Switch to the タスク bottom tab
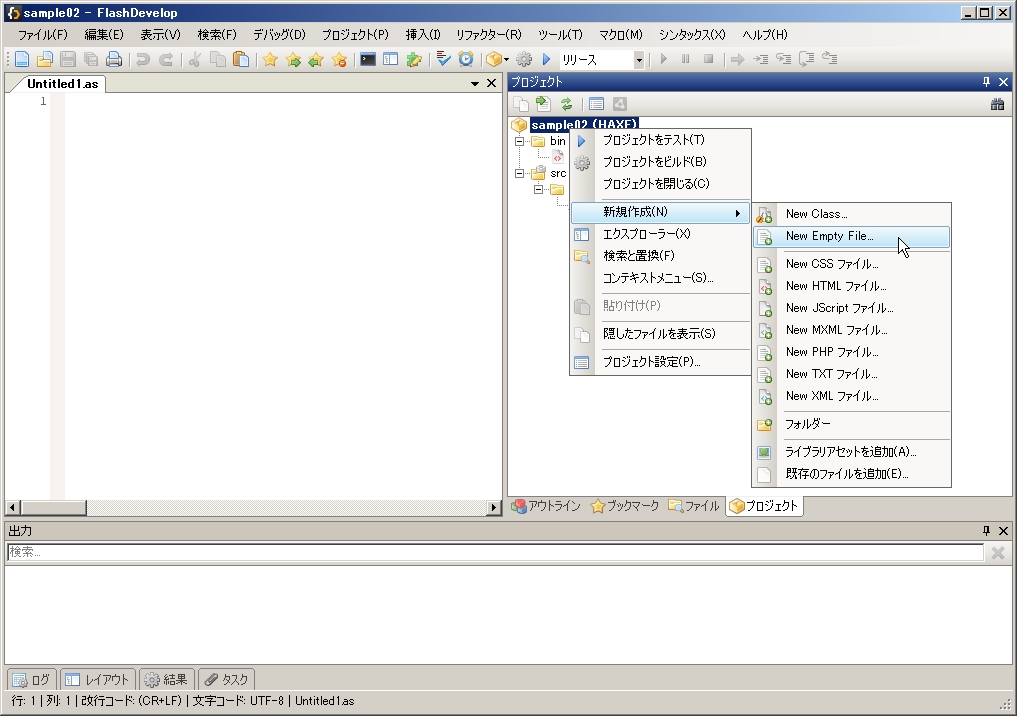Screen dimensions: 1017x716 pos(226,680)
